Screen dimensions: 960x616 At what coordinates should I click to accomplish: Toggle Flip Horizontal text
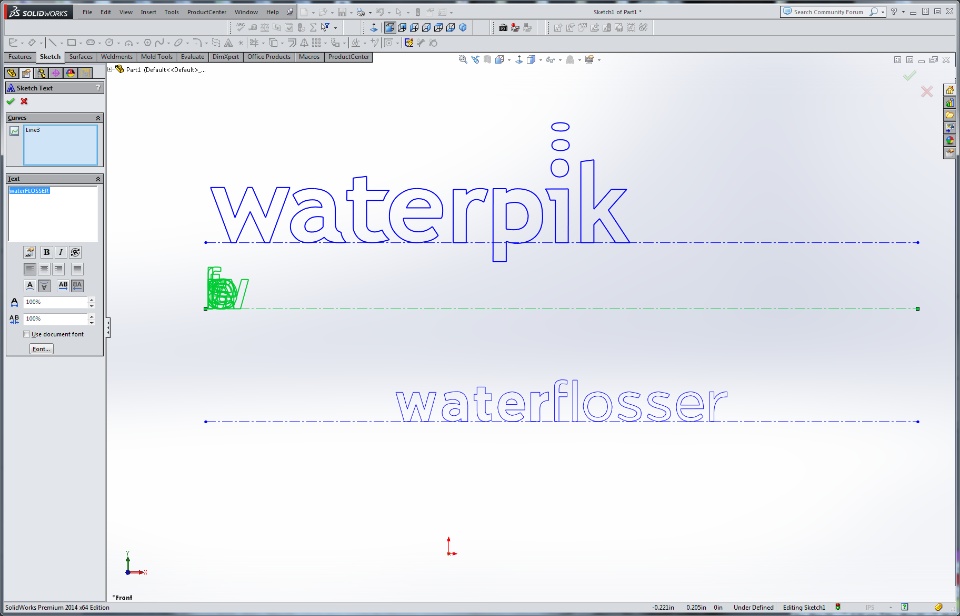[77, 285]
